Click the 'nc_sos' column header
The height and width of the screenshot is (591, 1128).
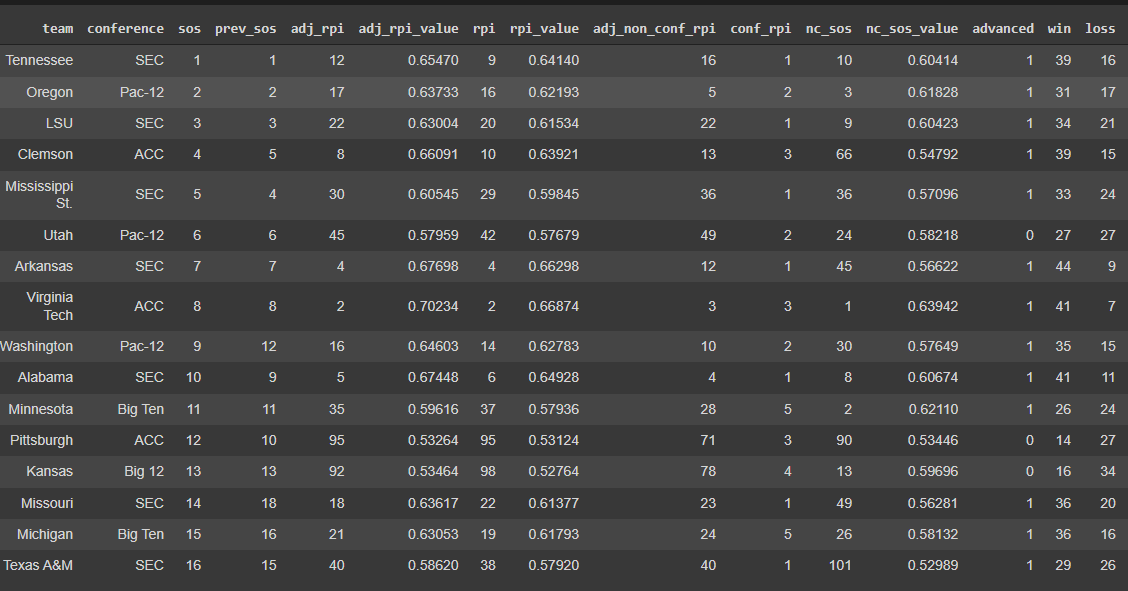828,29
